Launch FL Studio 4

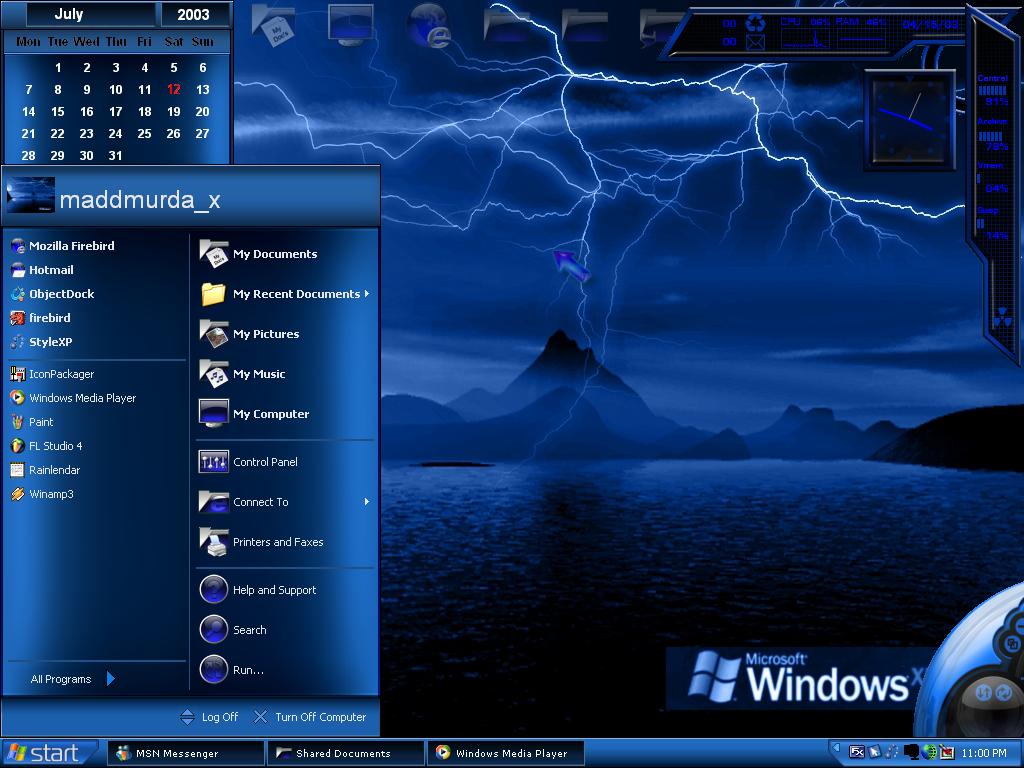coord(46,446)
